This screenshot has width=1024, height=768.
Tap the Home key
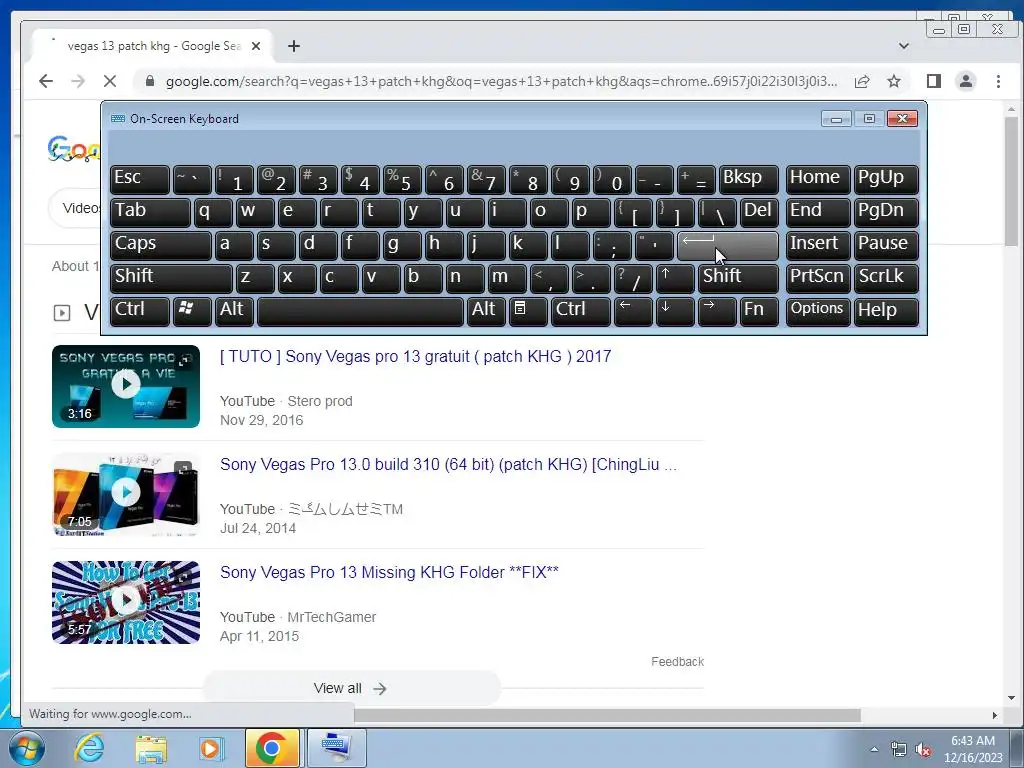[818, 179]
